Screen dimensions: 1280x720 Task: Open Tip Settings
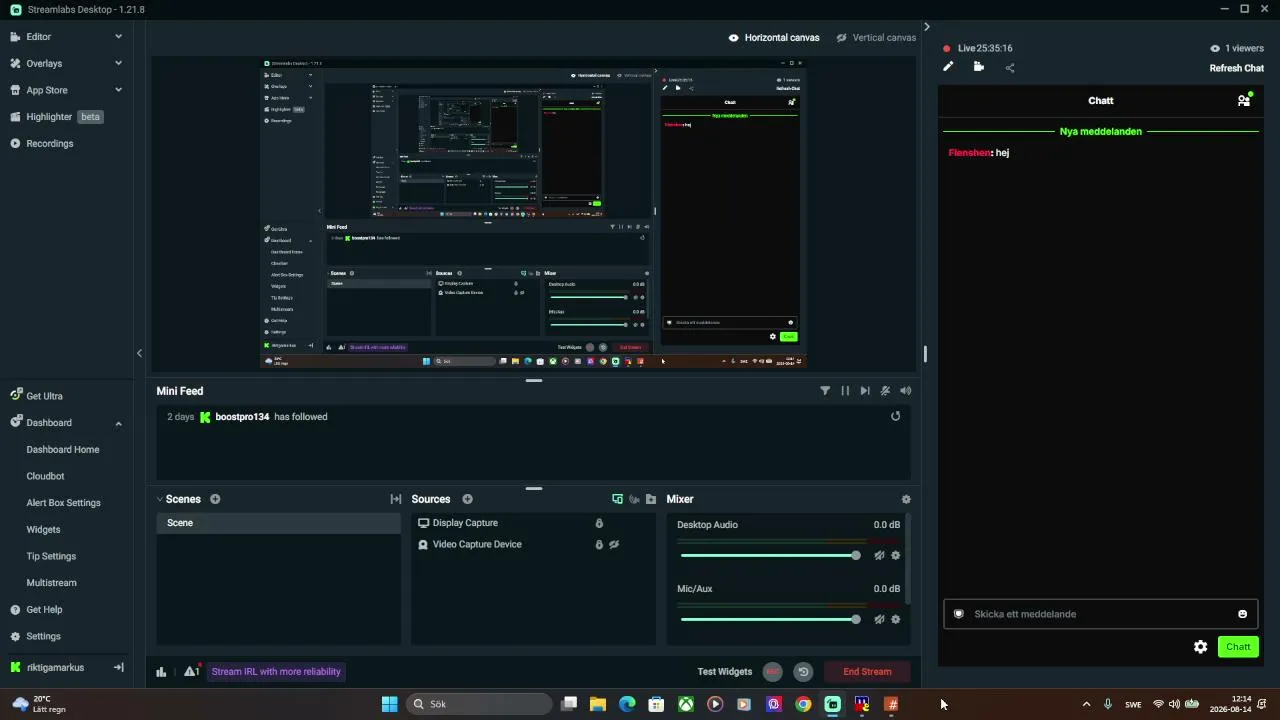tap(51, 556)
